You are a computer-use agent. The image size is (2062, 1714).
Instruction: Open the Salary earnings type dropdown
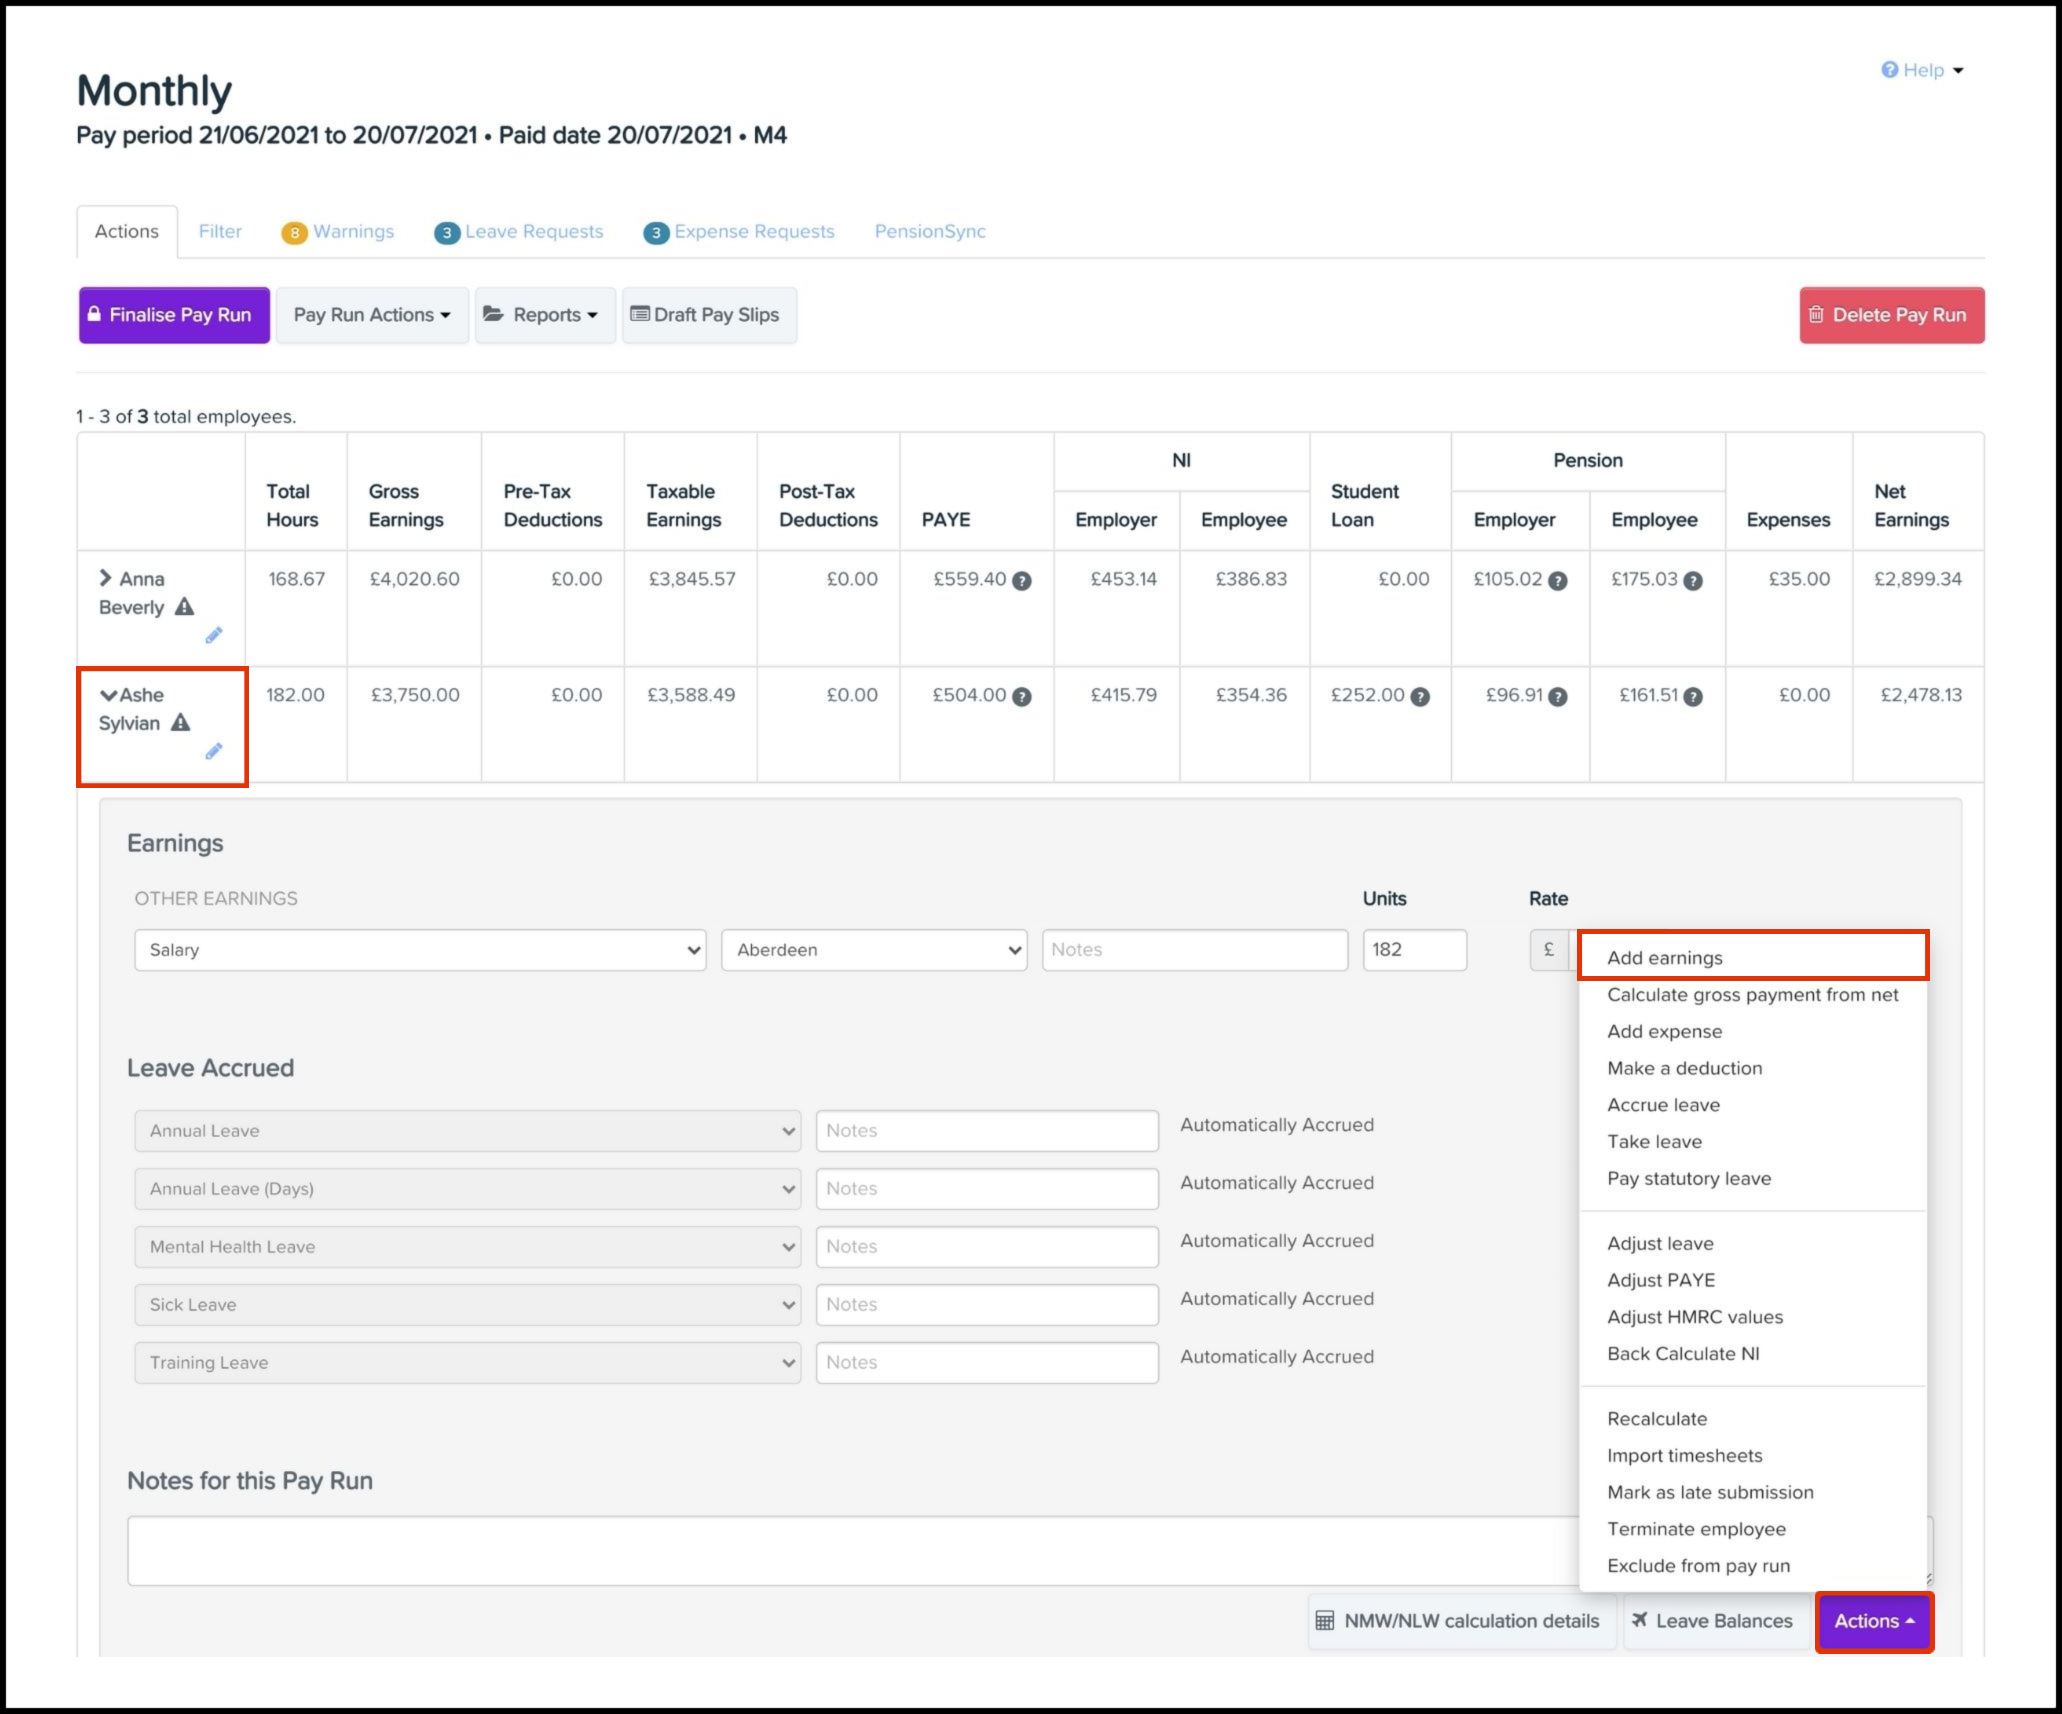coord(420,950)
